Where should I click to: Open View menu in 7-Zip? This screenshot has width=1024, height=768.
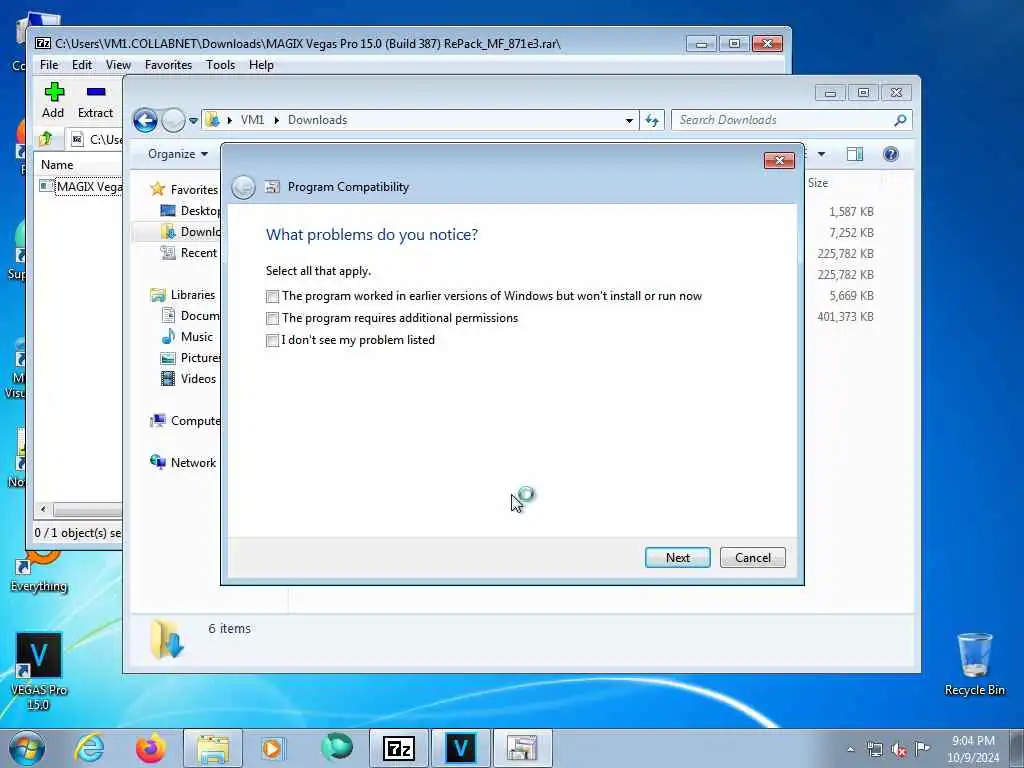[x=118, y=65]
